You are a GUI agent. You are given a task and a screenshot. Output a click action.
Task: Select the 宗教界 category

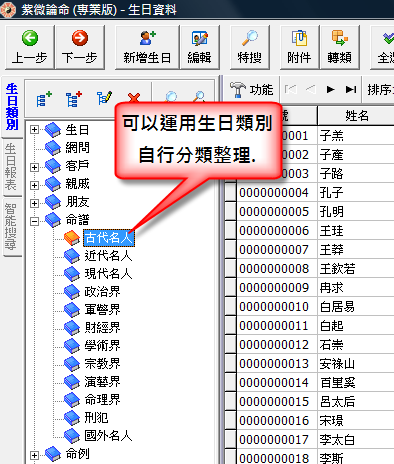(x=102, y=364)
